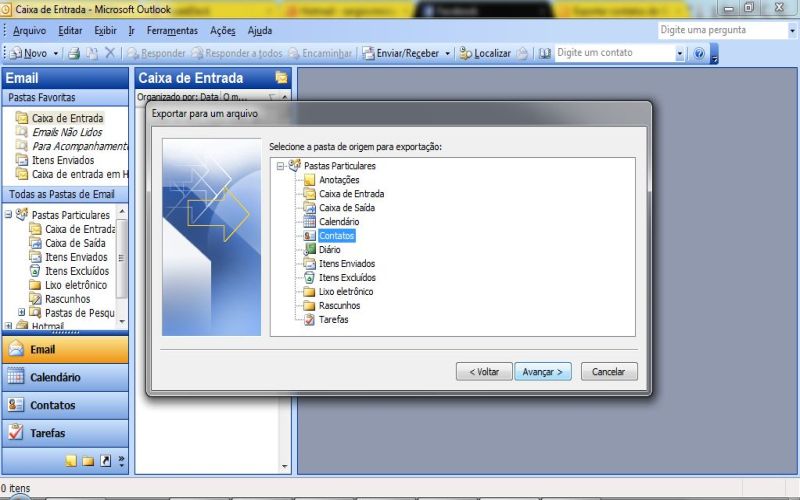Click Shortcuts icon at navigation pane bottom
This screenshot has height=500, width=800.
coord(105,461)
